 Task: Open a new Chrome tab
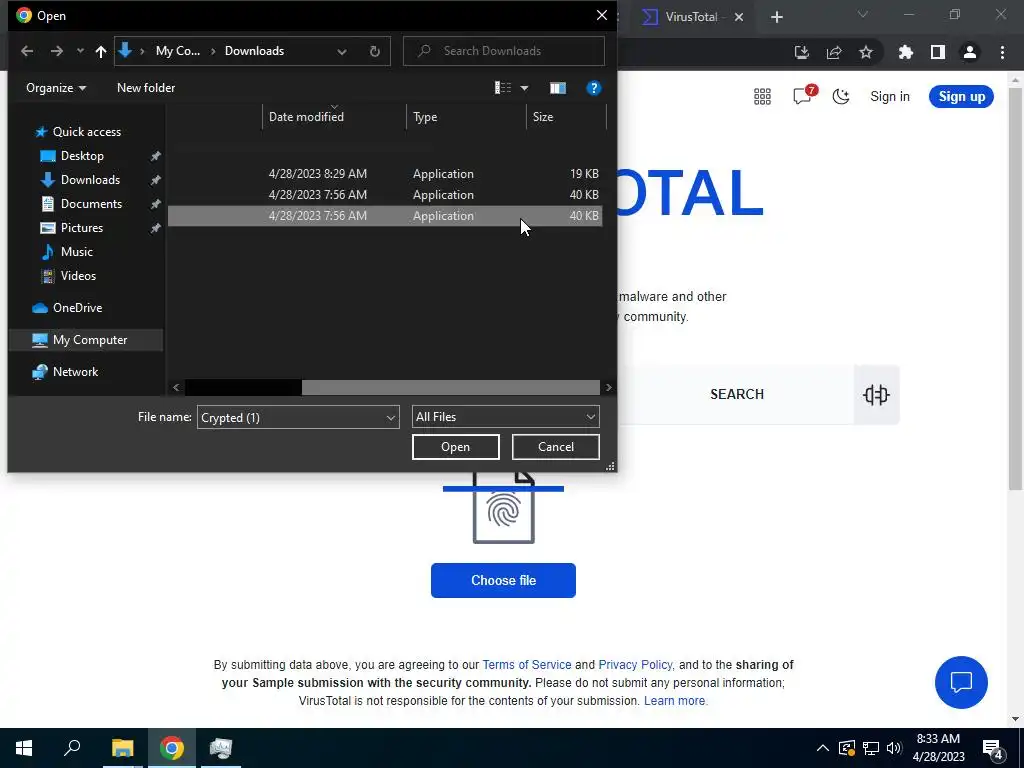(776, 17)
